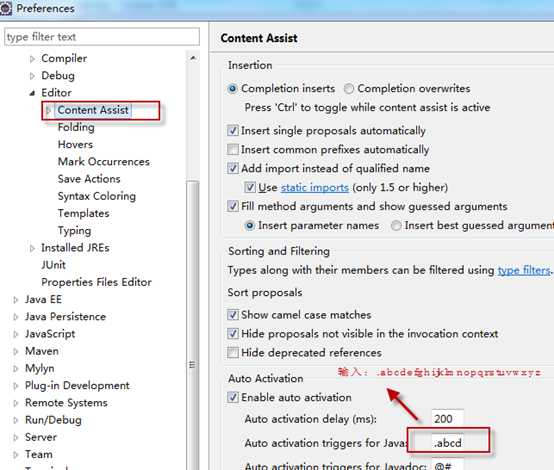The width and height of the screenshot is (554, 470).
Task: Expand the Debug tree node
Action: 32,76
